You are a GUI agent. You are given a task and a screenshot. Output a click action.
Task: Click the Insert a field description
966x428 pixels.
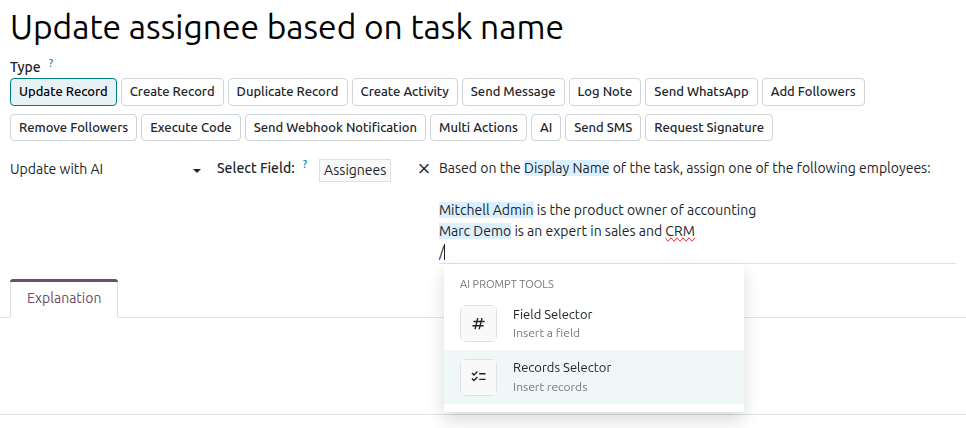coord(546,333)
